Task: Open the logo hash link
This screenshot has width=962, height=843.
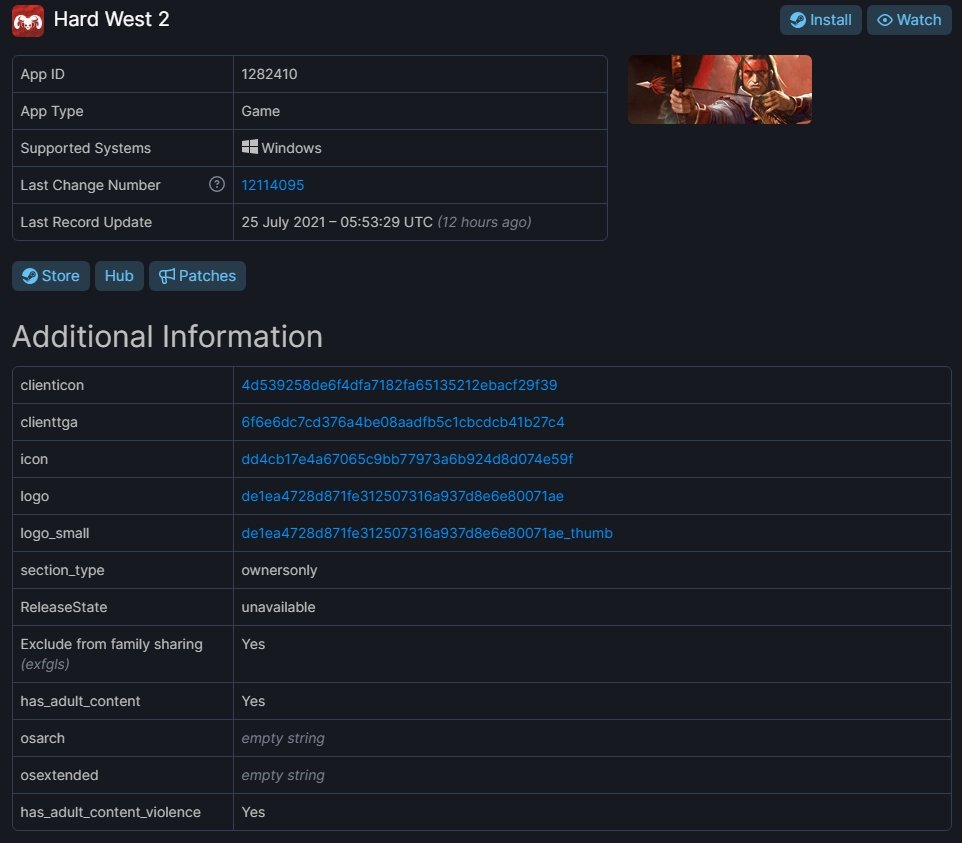Action: coord(402,496)
